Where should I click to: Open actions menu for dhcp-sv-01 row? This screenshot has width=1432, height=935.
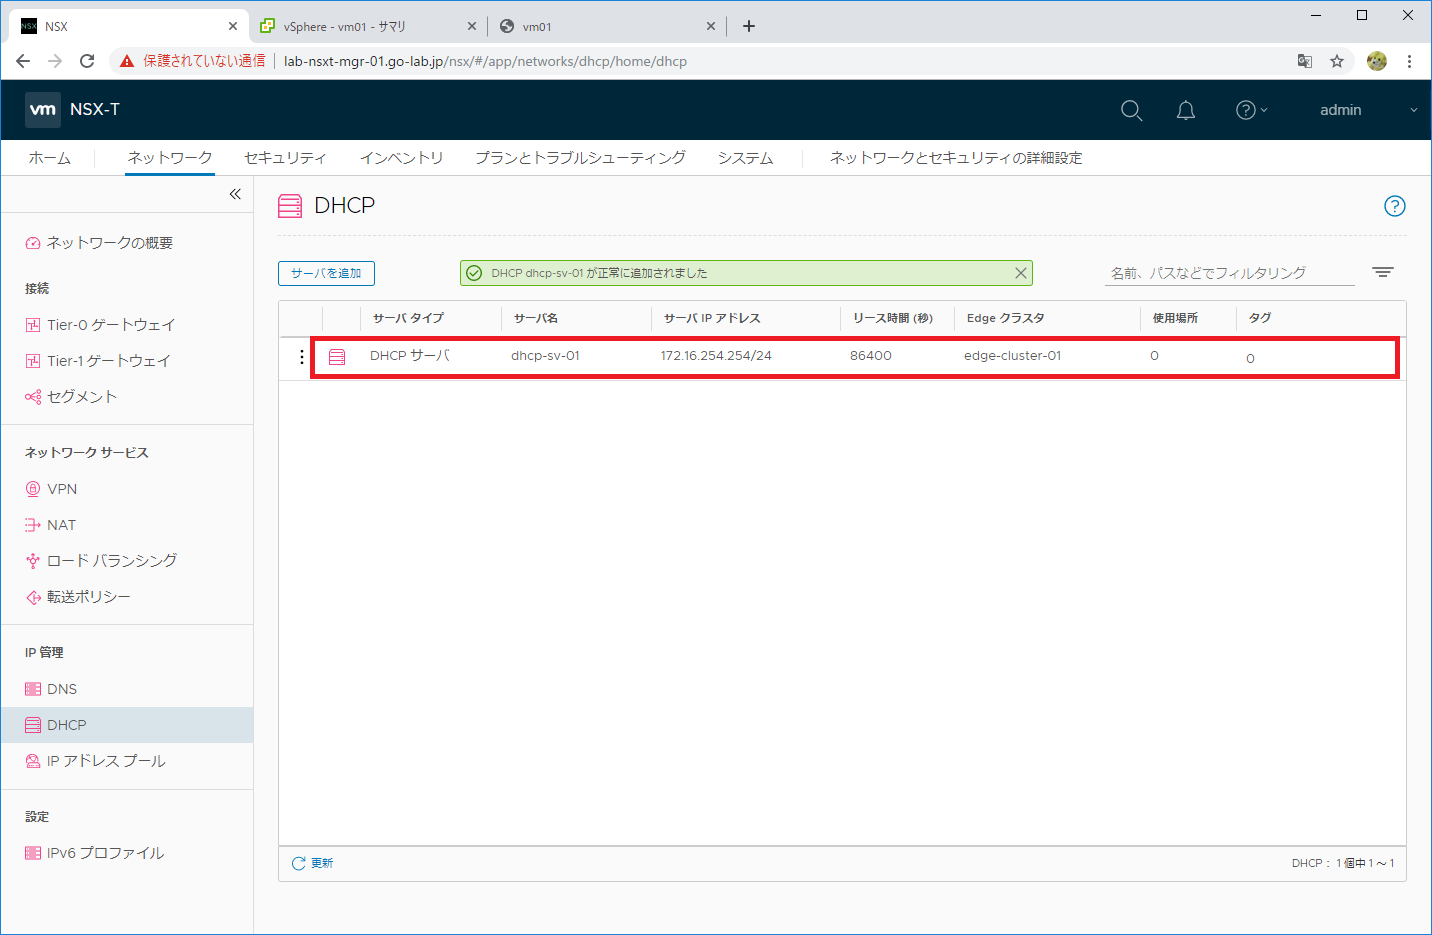coord(302,357)
